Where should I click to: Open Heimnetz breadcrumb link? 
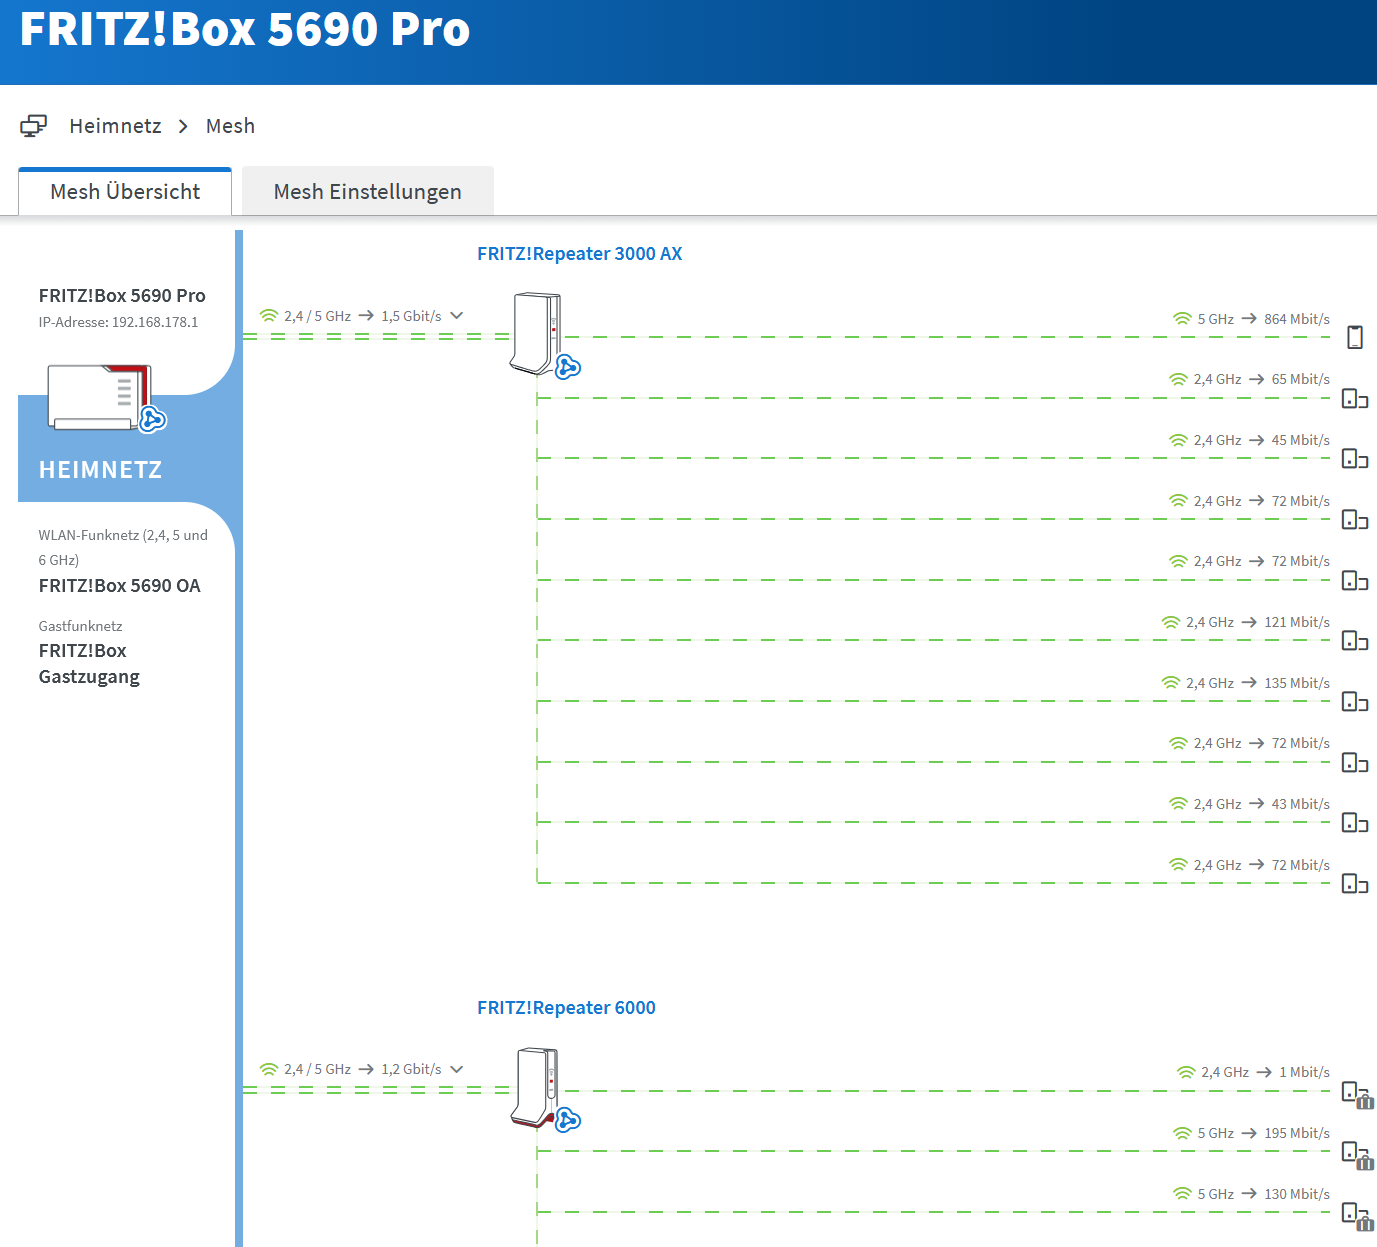pyautogui.click(x=115, y=126)
